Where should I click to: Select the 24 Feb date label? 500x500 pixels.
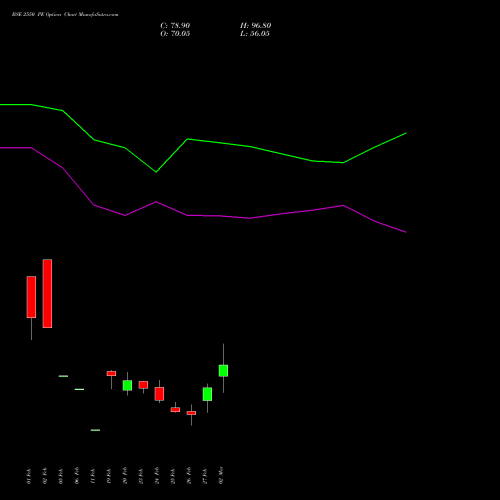[157, 476]
